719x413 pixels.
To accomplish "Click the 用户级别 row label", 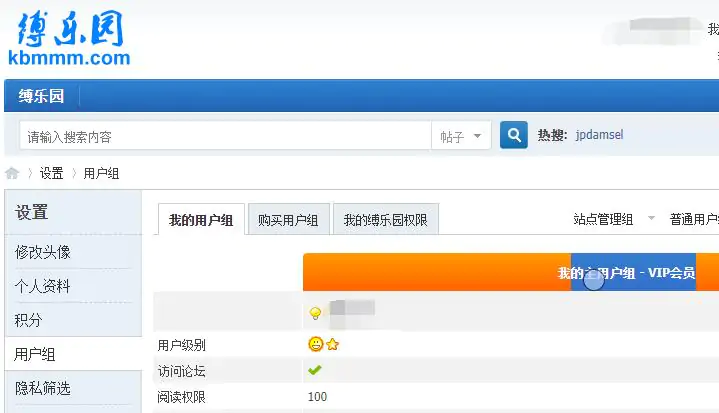I will click(x=182, y=345).
